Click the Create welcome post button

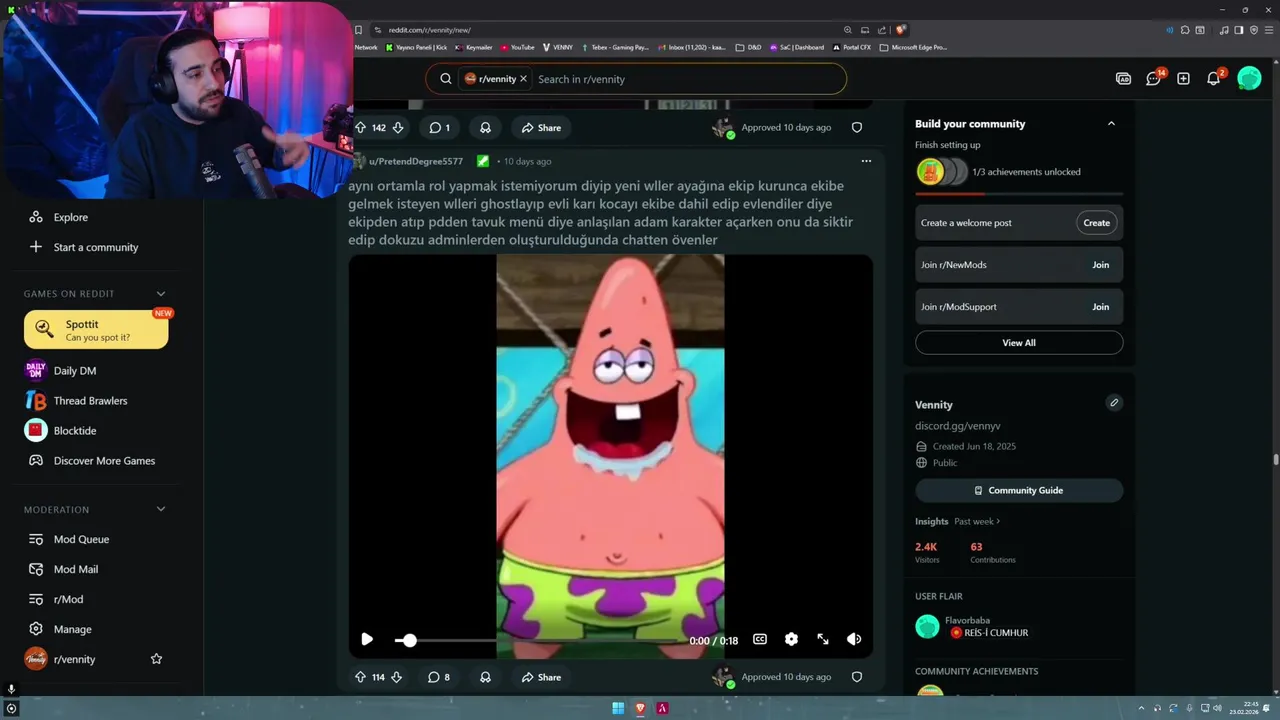pyautogui.click(x=1096, y=223)
